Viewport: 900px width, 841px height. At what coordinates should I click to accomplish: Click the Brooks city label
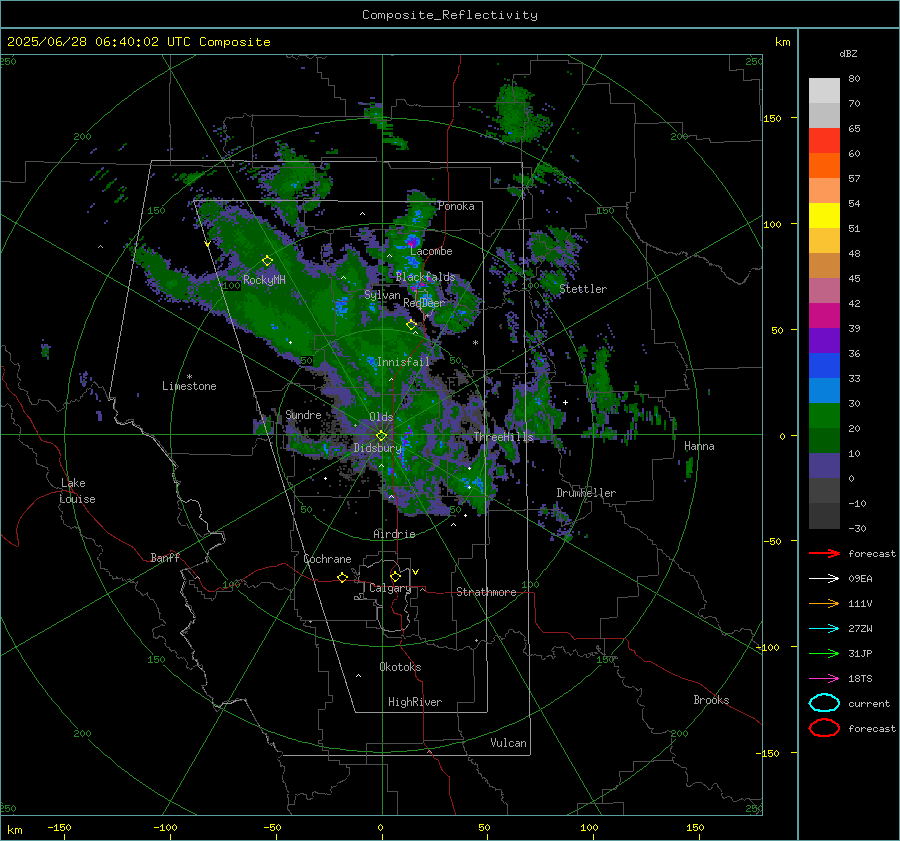click(711, 700)
